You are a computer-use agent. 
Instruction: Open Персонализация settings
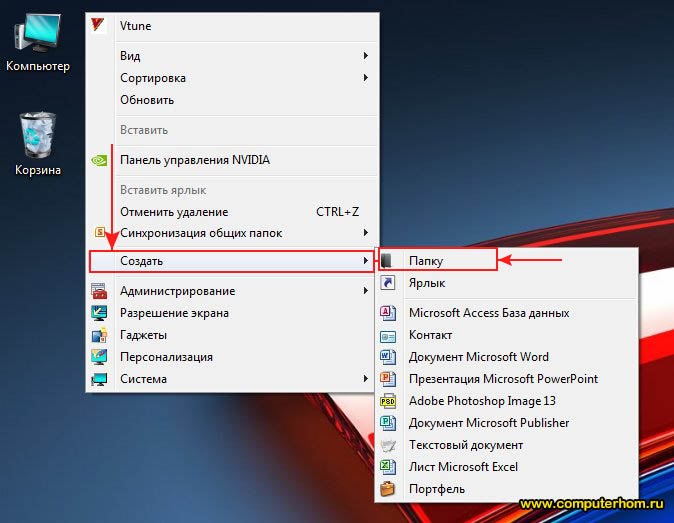tap(233, 357)
